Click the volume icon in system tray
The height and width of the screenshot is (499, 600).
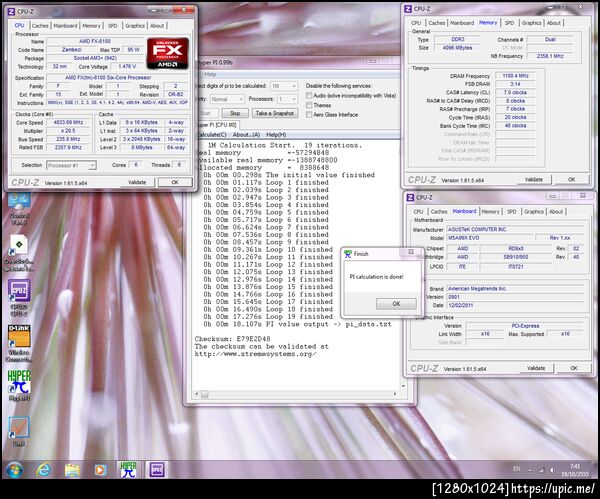pyautogui.click(x=553, y=470)
